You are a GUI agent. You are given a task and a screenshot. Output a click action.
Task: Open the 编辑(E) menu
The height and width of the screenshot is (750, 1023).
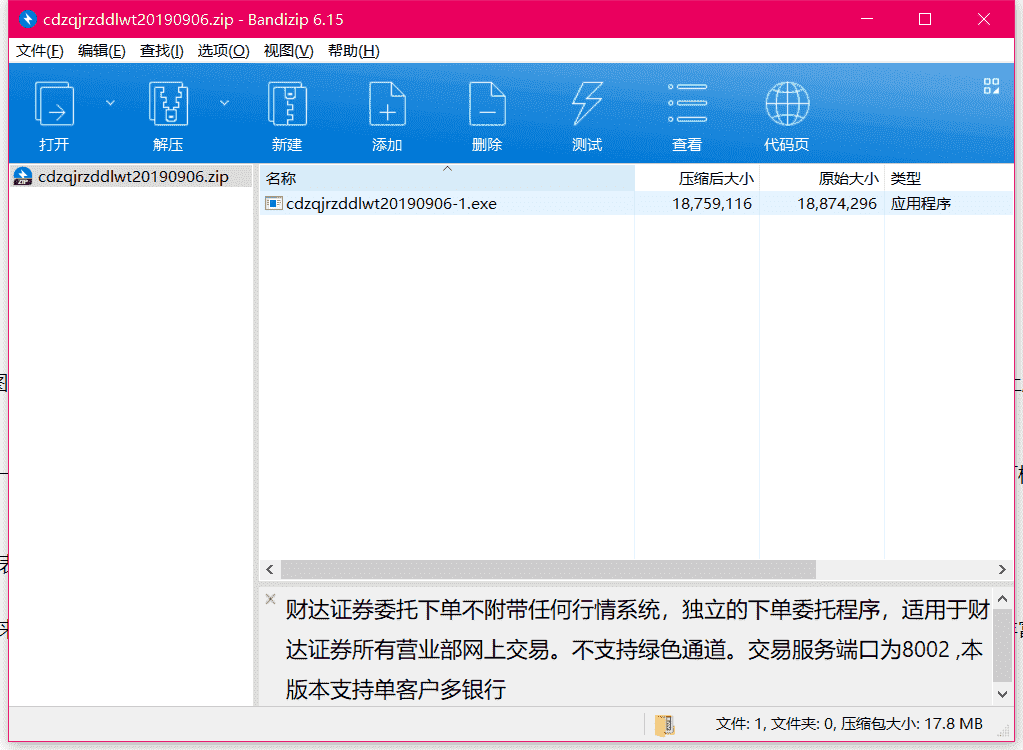click(102, 51)
